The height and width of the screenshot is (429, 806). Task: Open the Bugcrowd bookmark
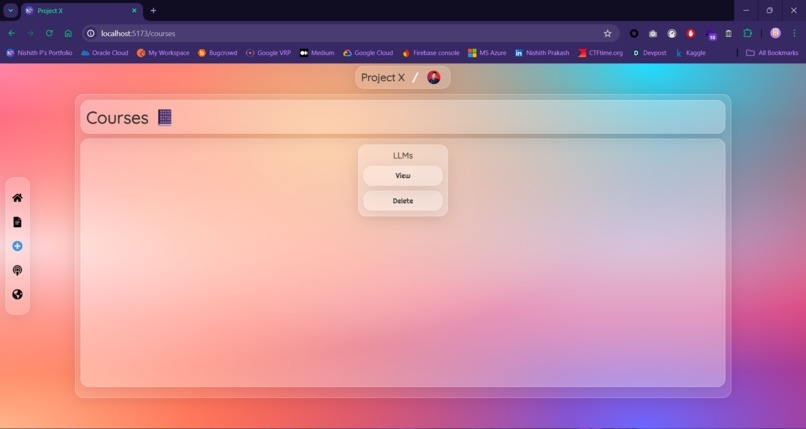(217, 53)
